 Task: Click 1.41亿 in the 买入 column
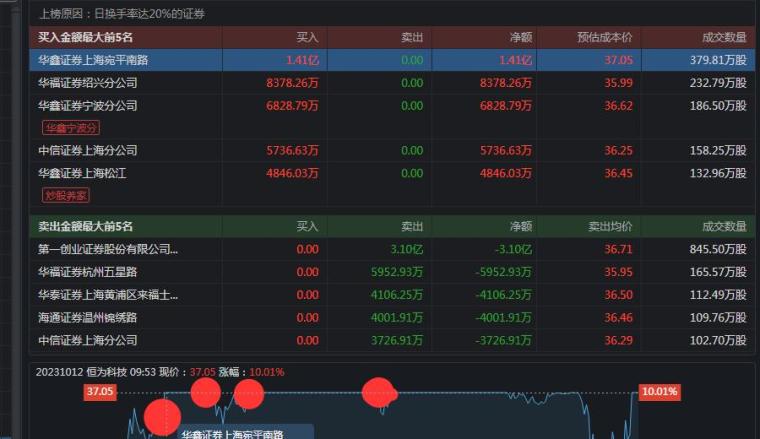(302, 60)
